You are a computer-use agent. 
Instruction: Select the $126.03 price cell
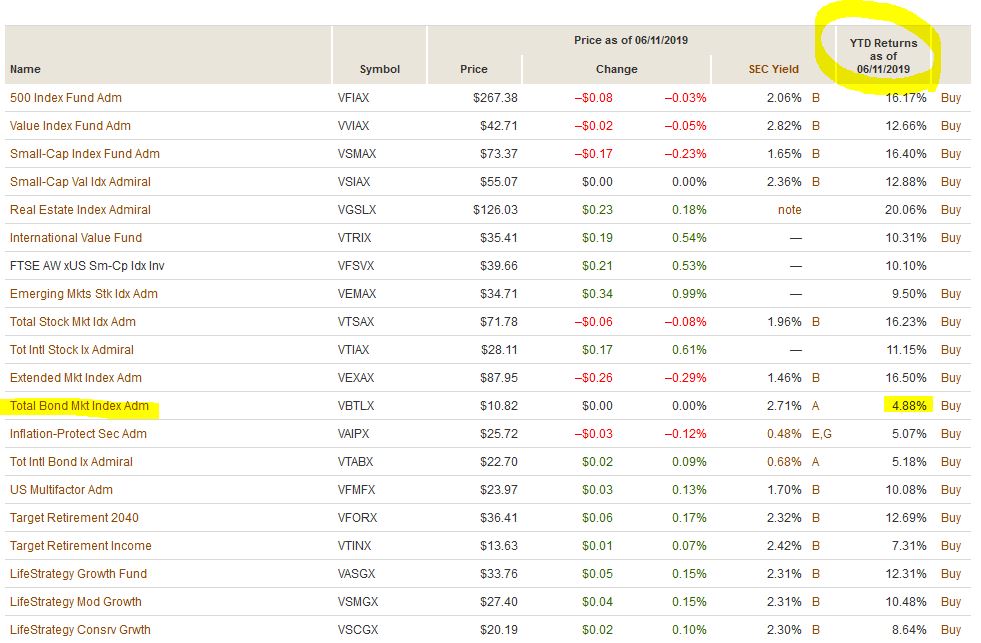[x=495, y=210]
